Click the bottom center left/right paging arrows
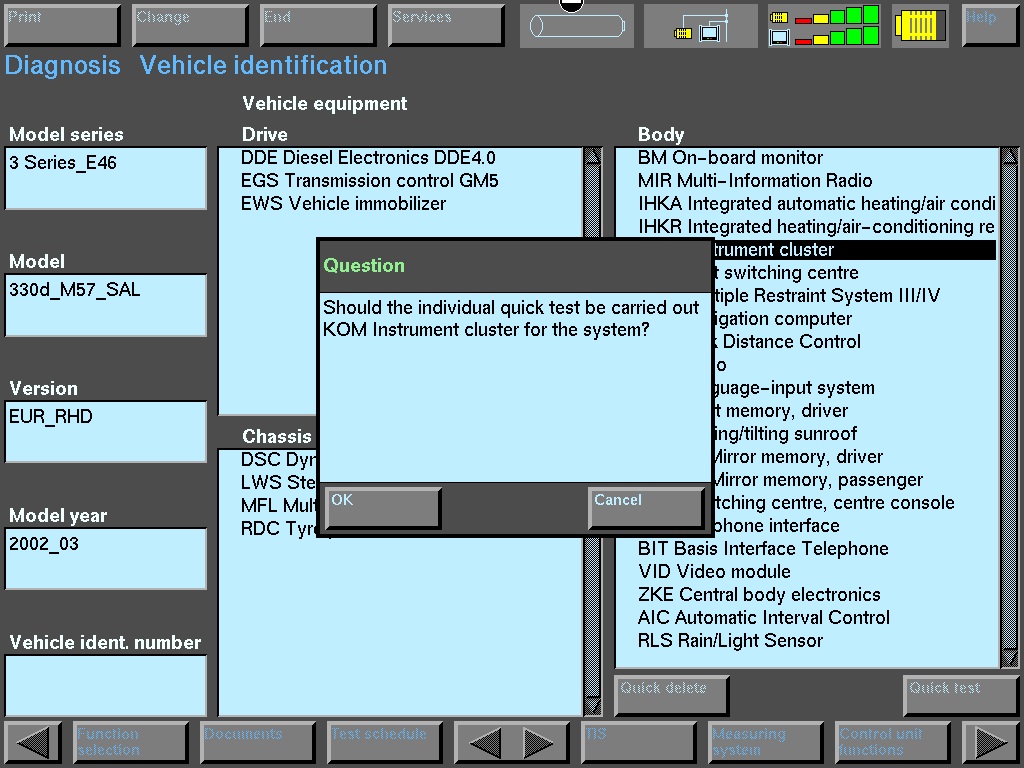Viewport: 1024px width, 768px height. (x=512, y=743)
